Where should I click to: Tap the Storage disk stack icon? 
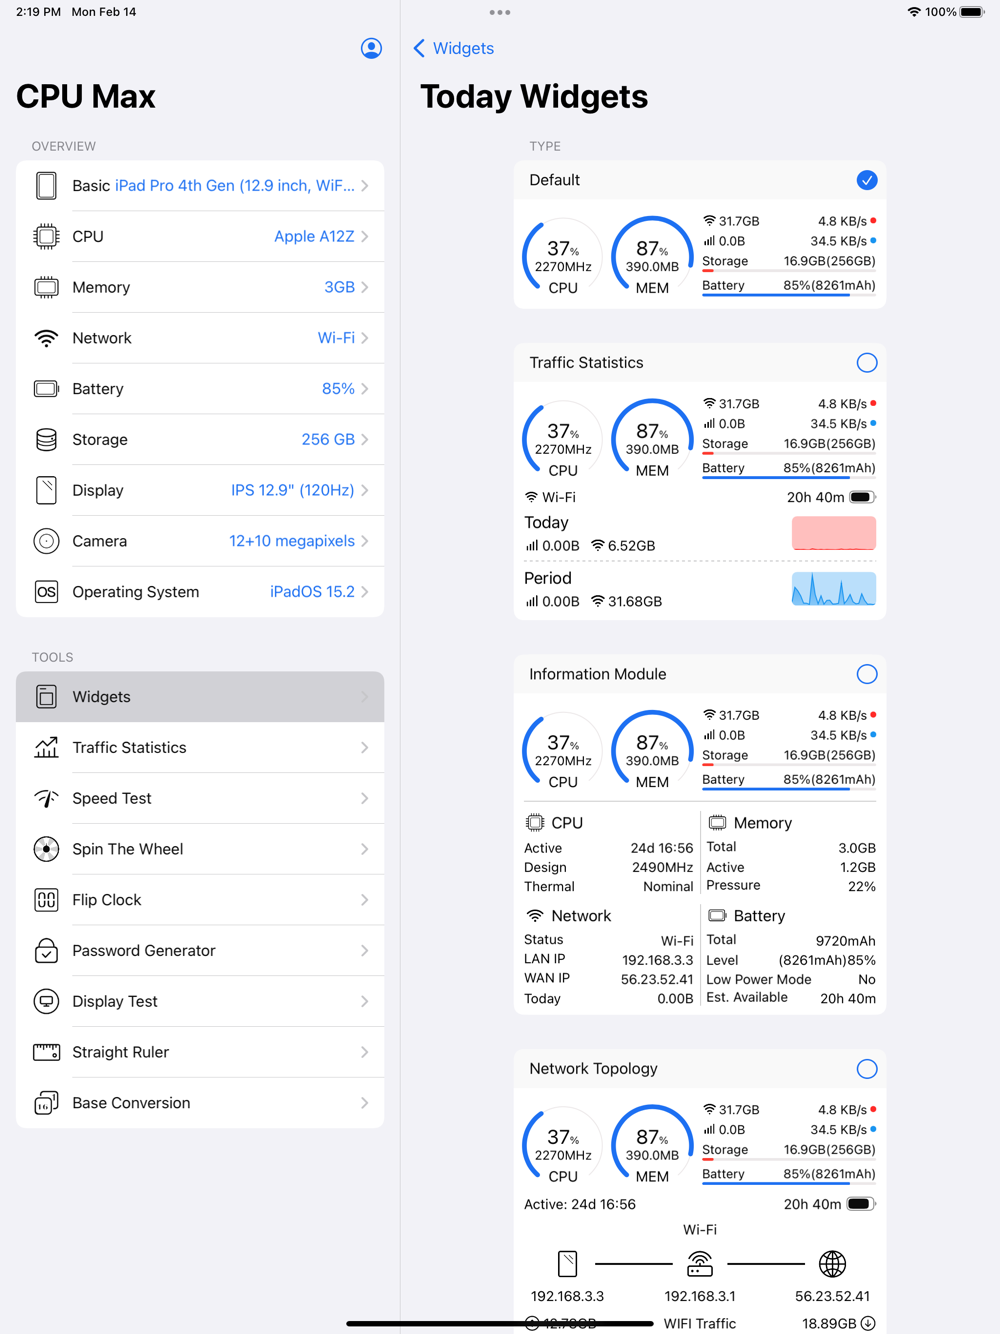coord(46,440)
